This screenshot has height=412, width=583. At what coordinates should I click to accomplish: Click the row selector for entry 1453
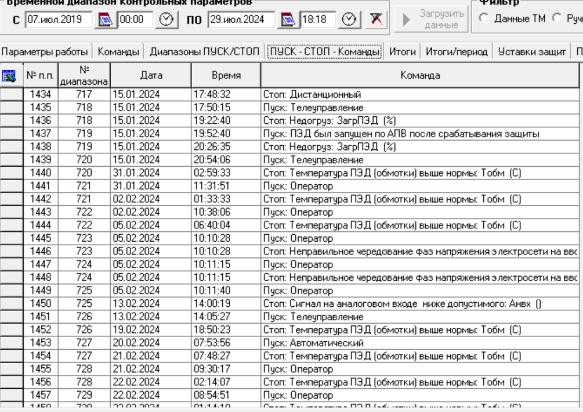click(x=12, y=343)
